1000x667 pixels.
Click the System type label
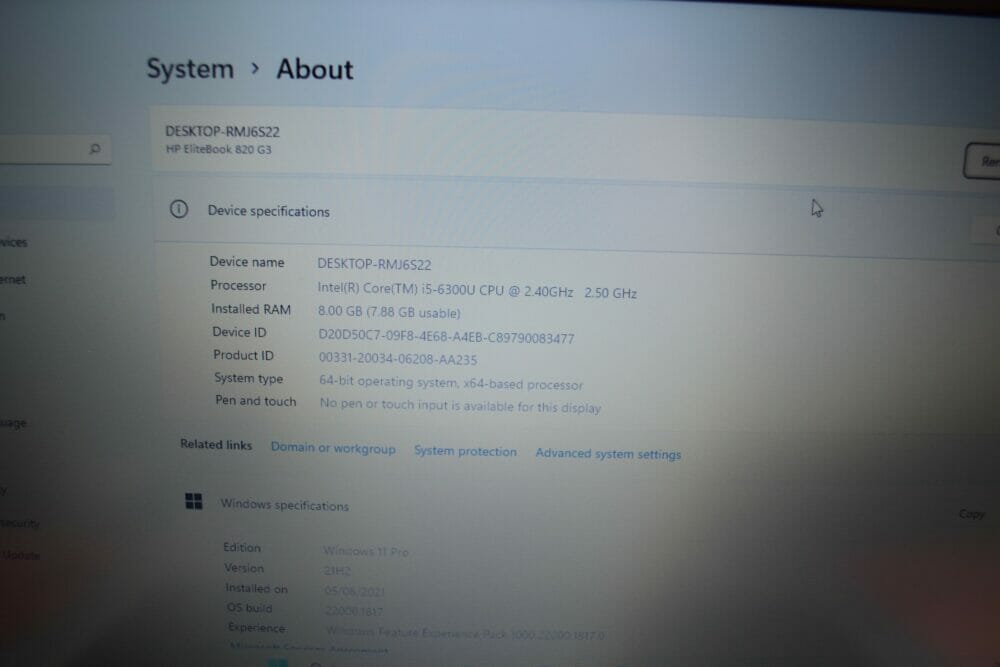(249, 378)
